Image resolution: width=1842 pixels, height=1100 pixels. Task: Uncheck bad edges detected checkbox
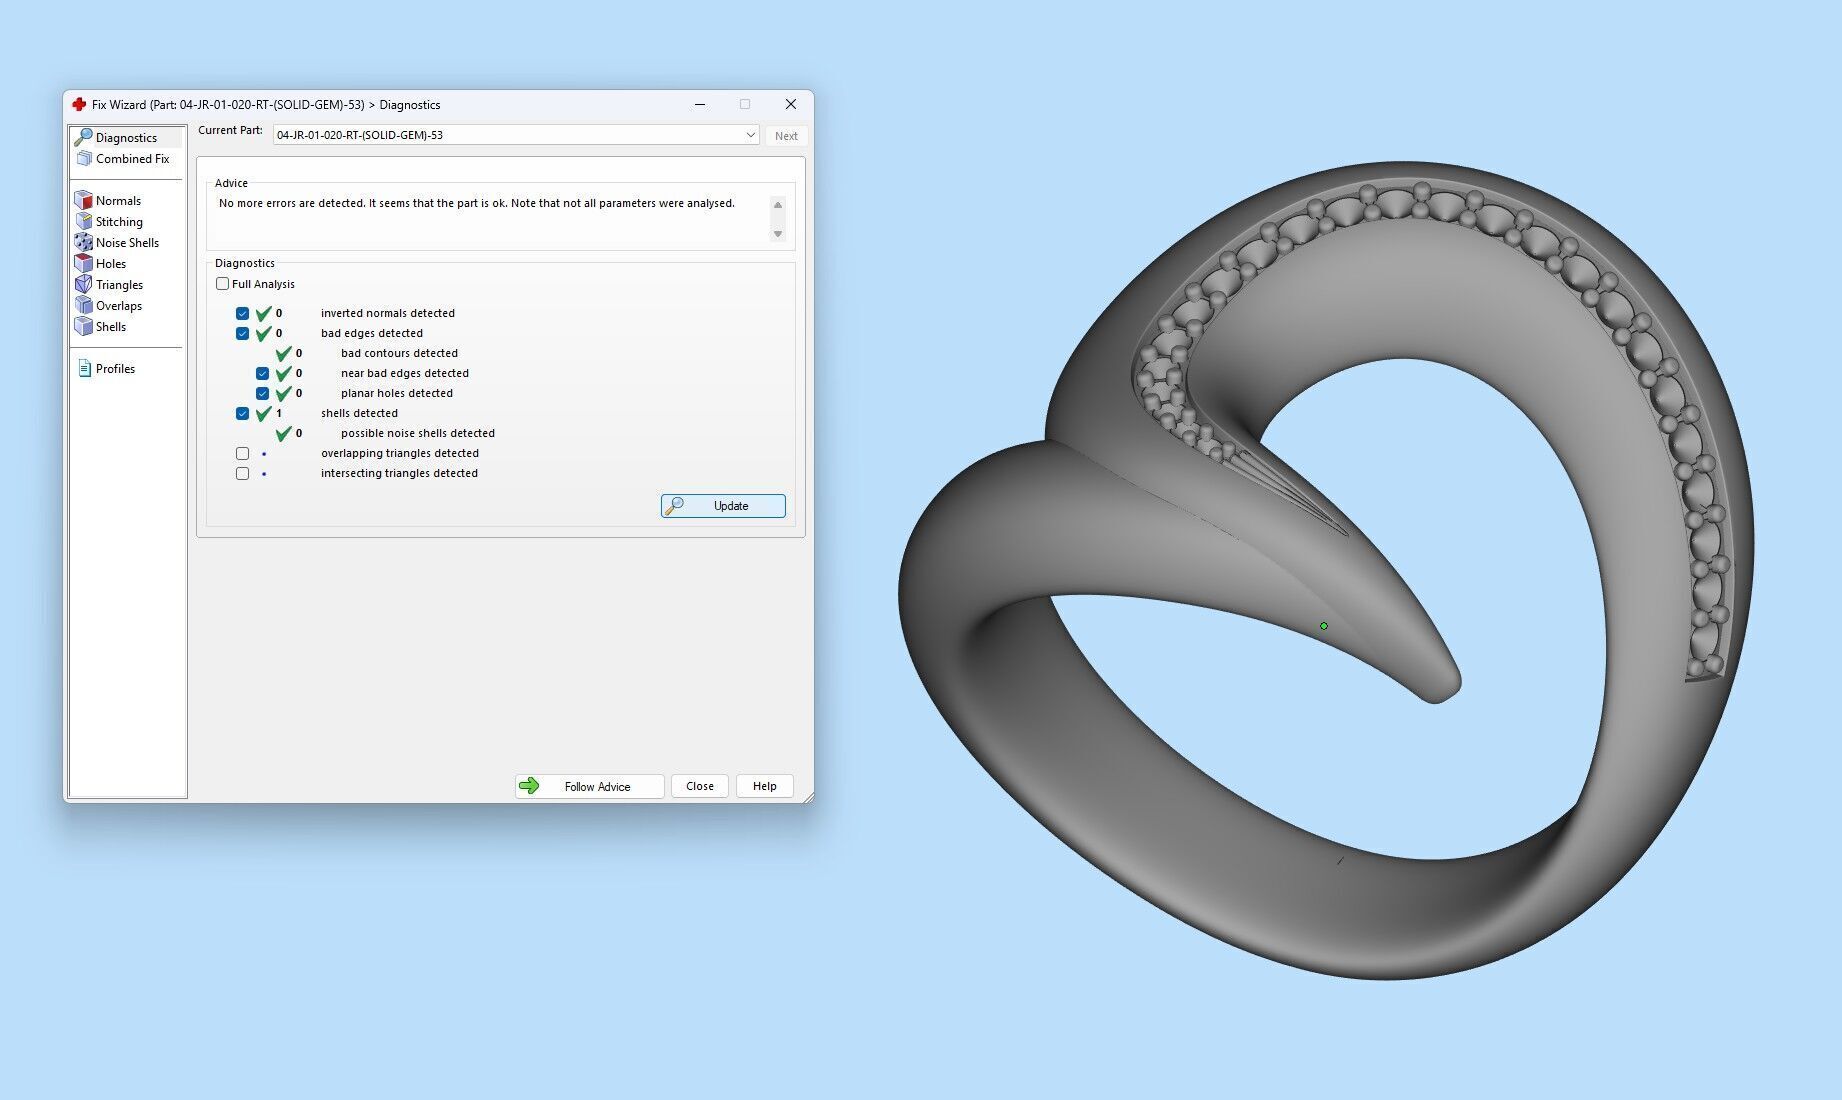coord(242,333)
